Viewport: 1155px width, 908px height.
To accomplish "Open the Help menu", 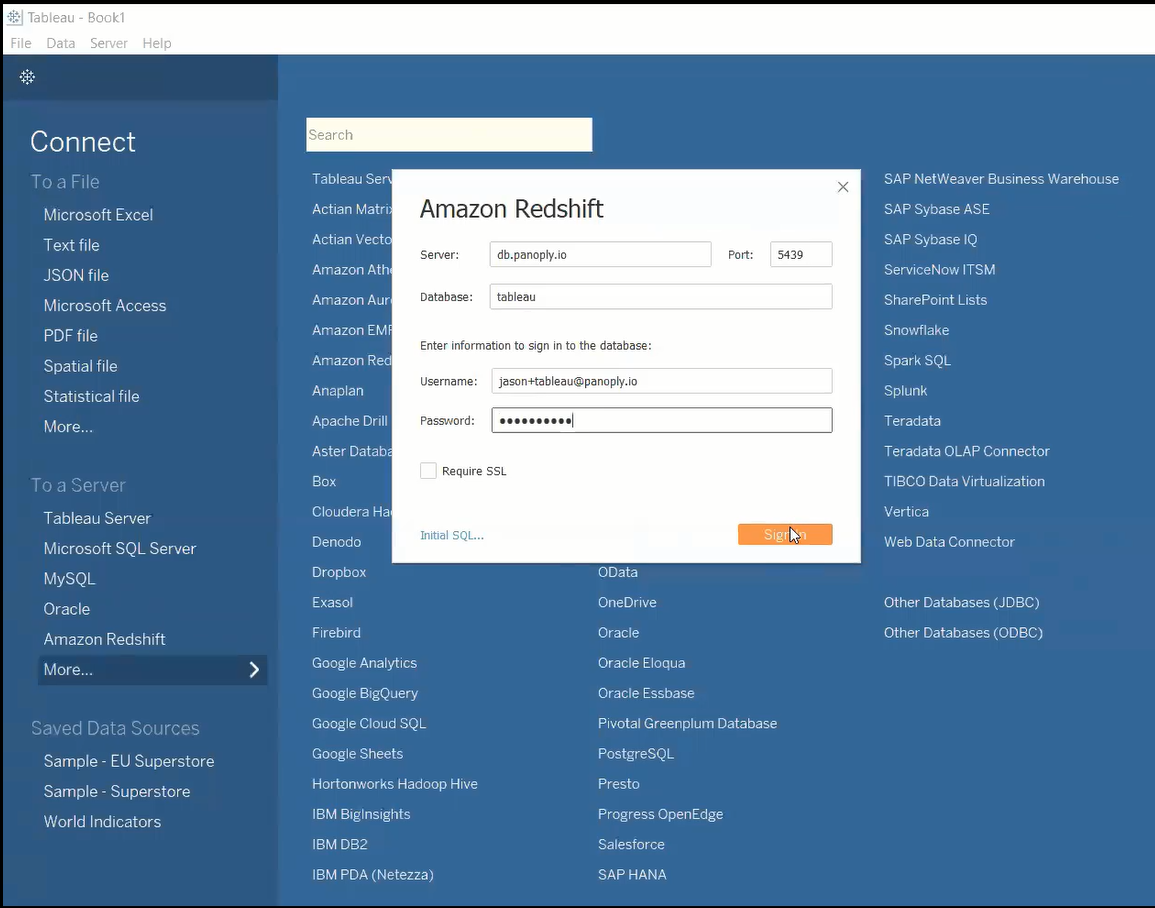I will pos(157,43).
